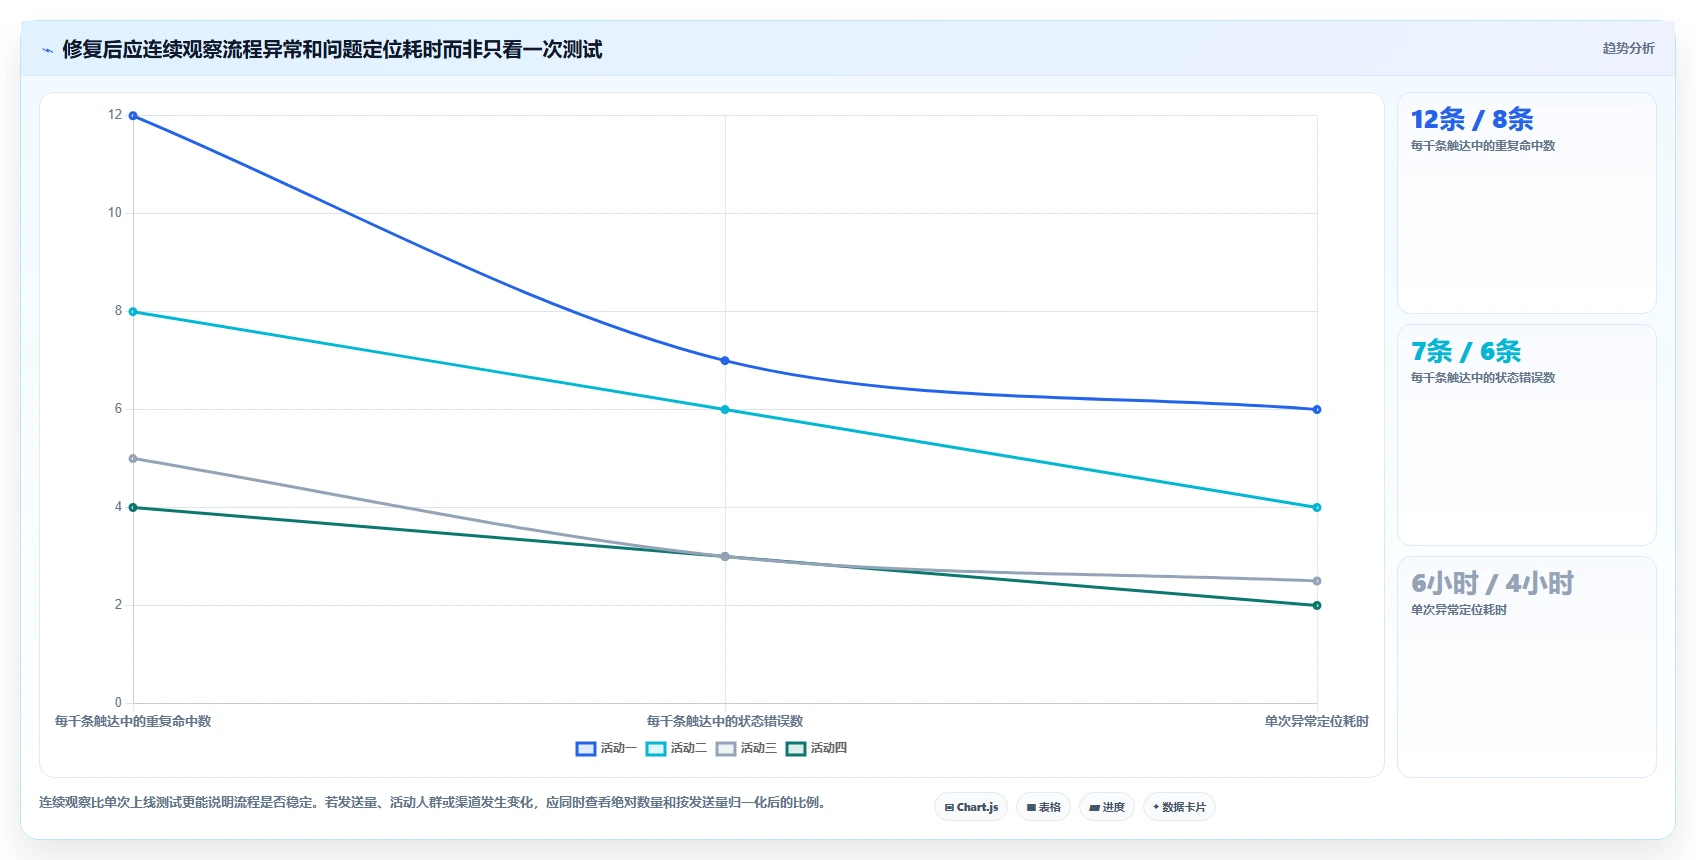Hide the 活动四 series via its legend label
The image size is (1696, 860).
click(x=829, y=748)
